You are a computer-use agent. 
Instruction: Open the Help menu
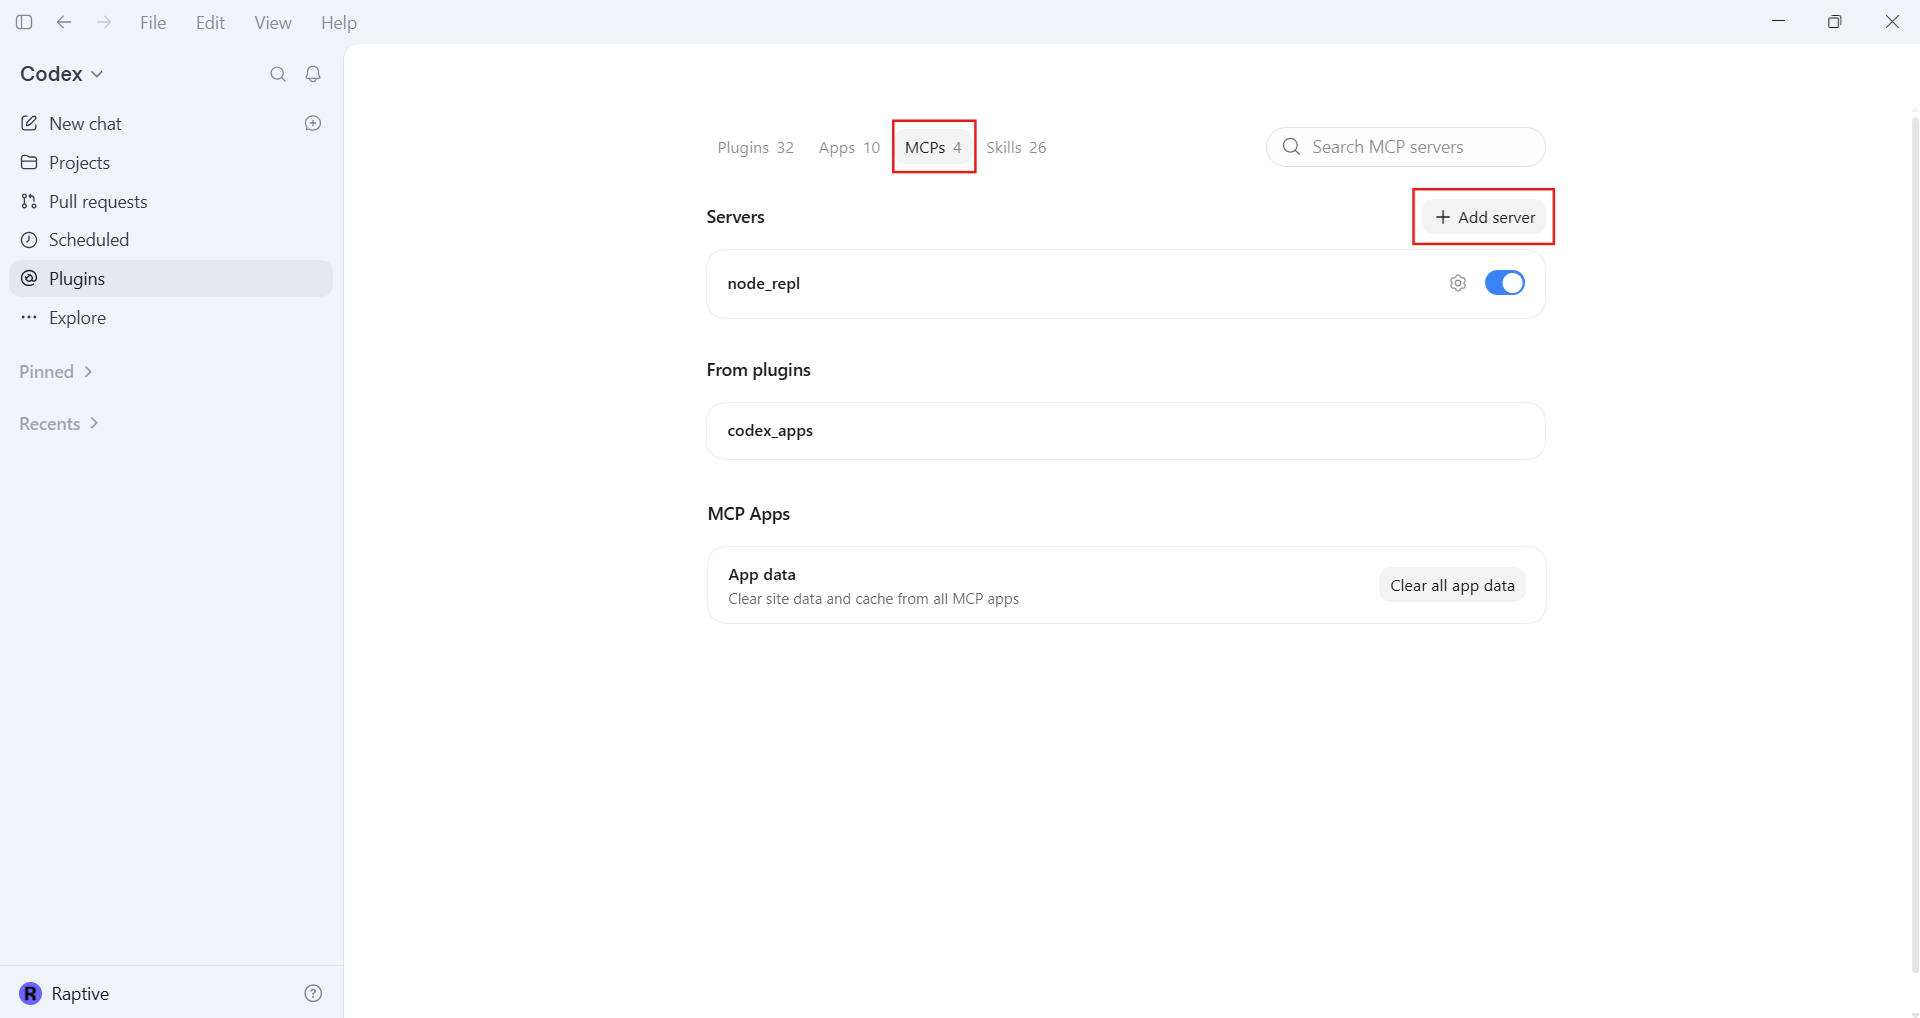tap(339, 22)
